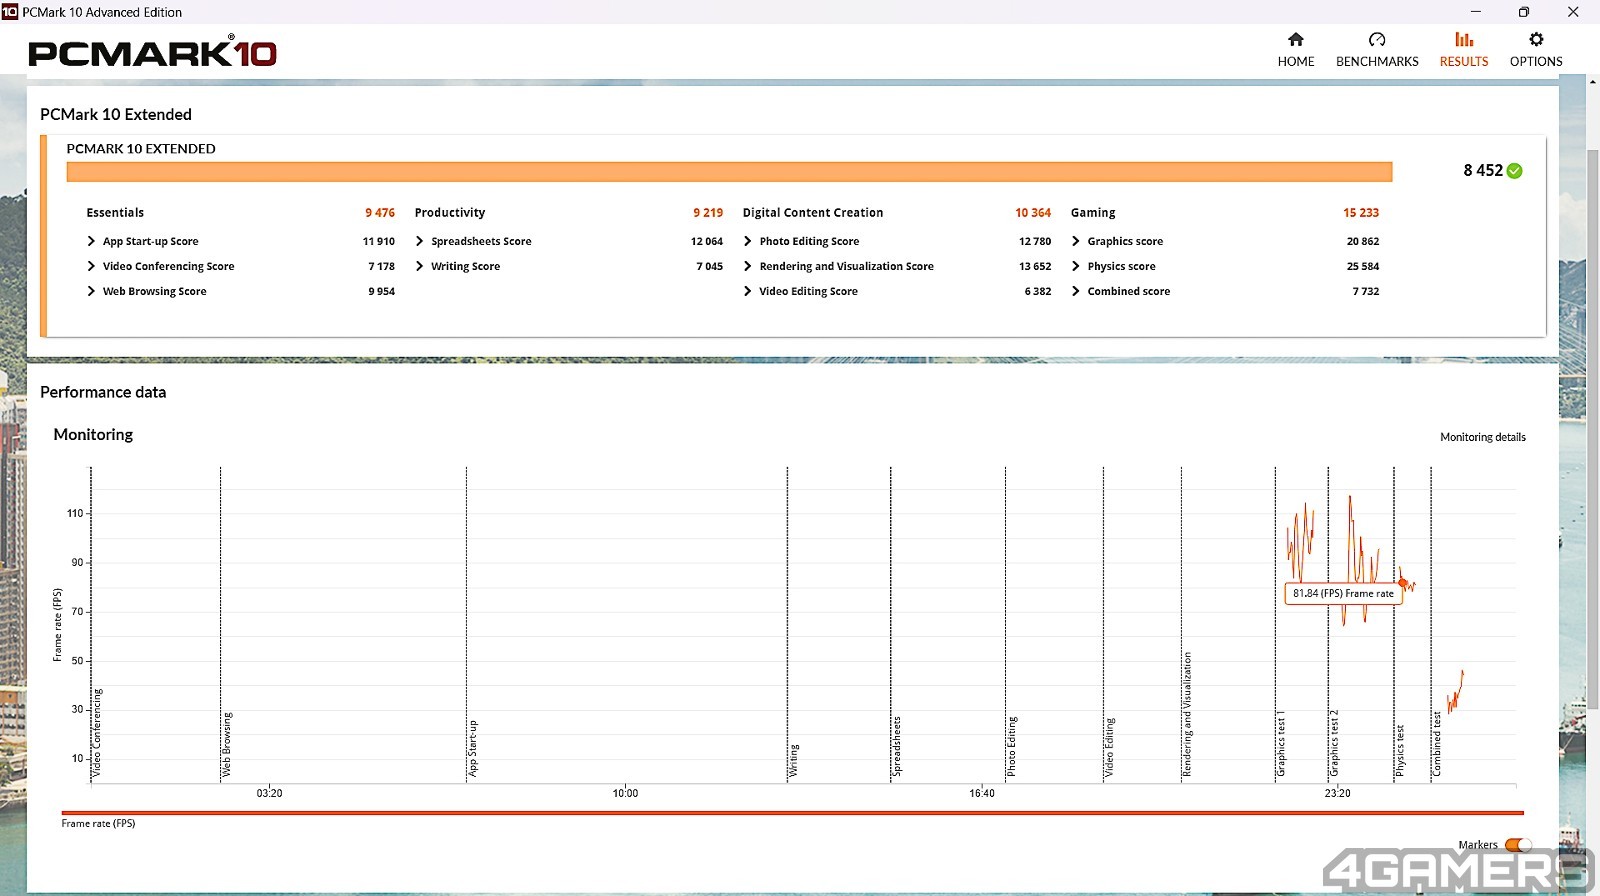
Task: Click the Video Editing timeline marker
Action: [x=1109, y=747]
